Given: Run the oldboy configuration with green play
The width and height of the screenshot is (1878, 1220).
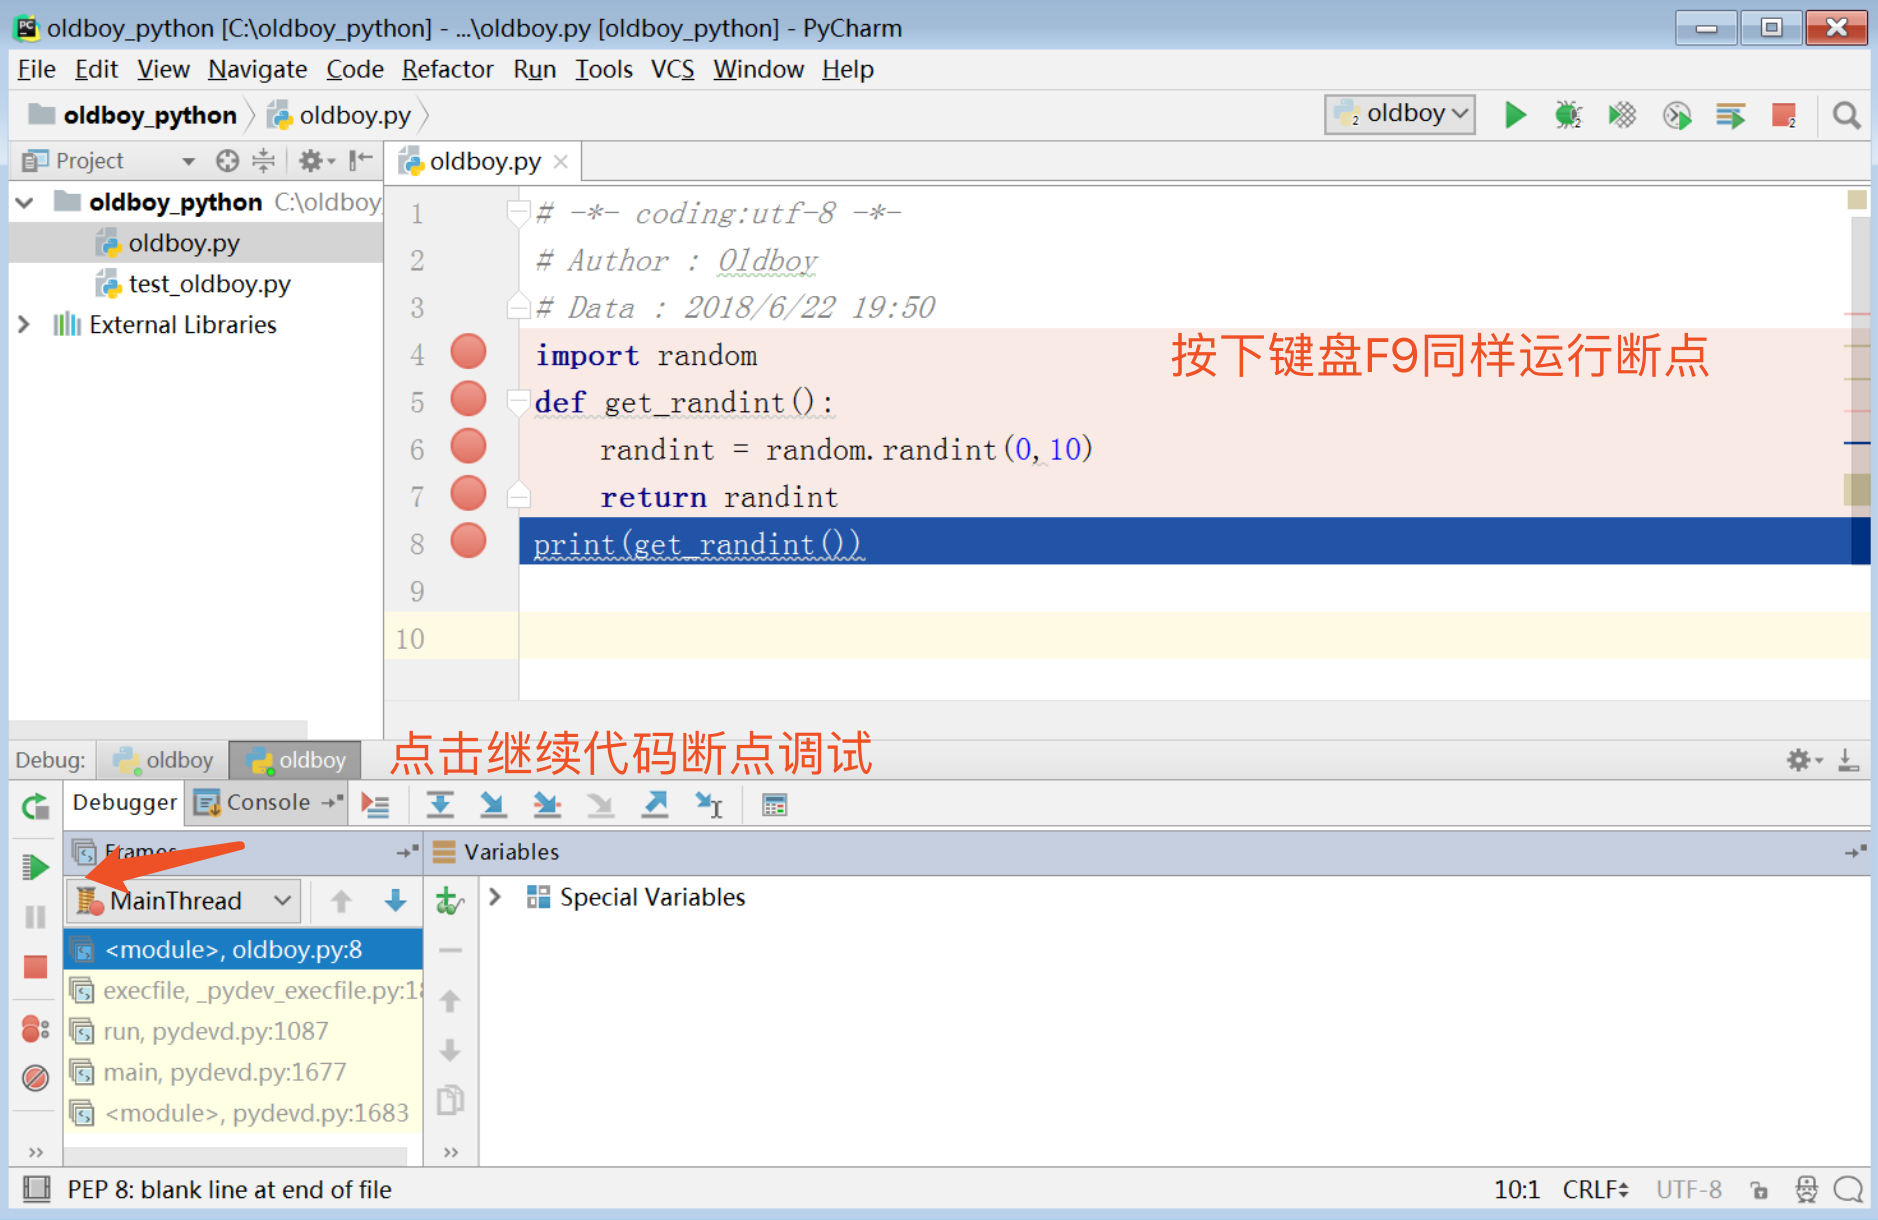Looking at the screenshot, I should (x=1515, y=115).
